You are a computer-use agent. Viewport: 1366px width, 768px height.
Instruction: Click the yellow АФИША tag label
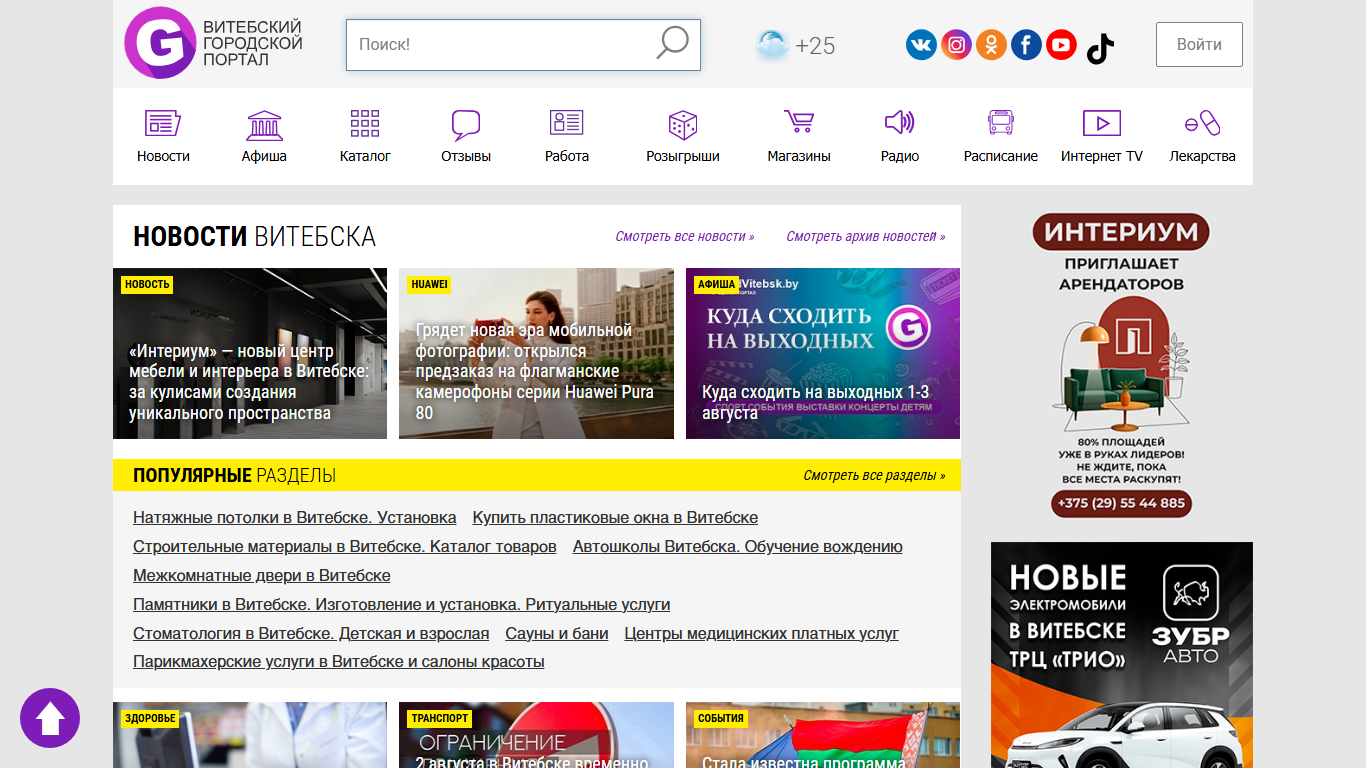(717, 285)
